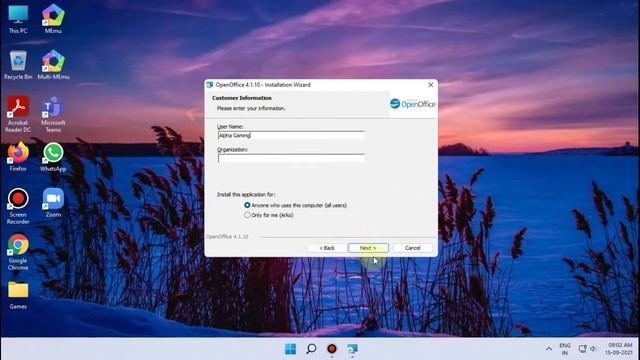This screenshot has width=640, height=360.
Task: Open the screen recorder taskbar icon
Action: [x=332, y=349]
